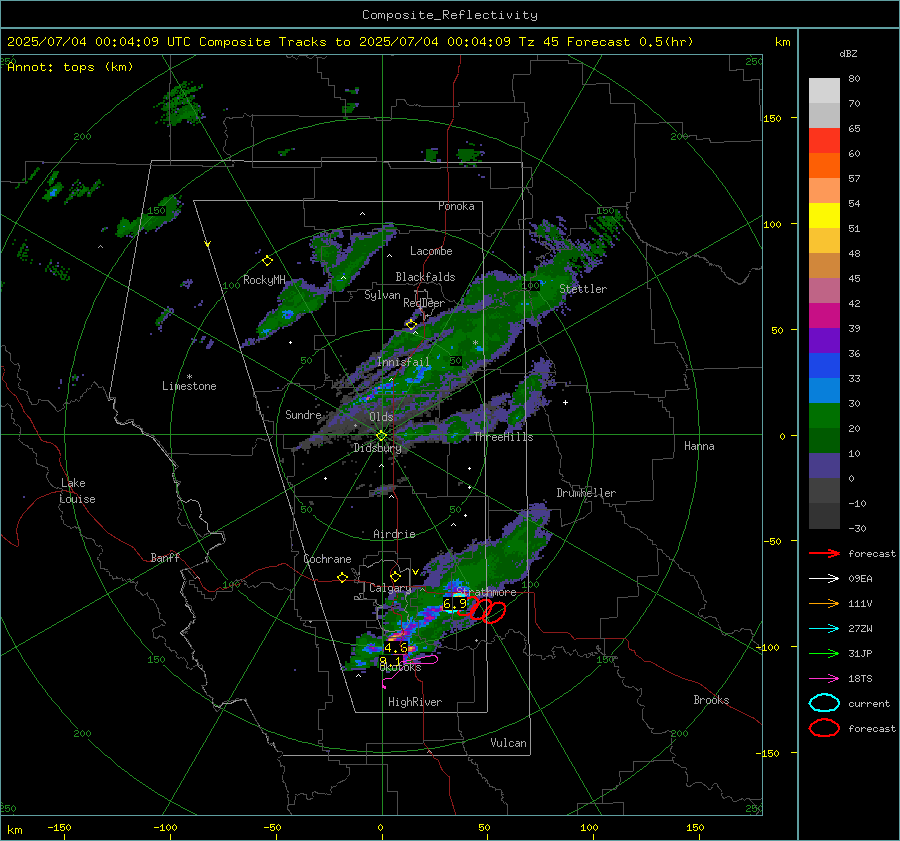
Task: Pick the 0-10 dBZ indigo swatch
Action: [824, 466]
